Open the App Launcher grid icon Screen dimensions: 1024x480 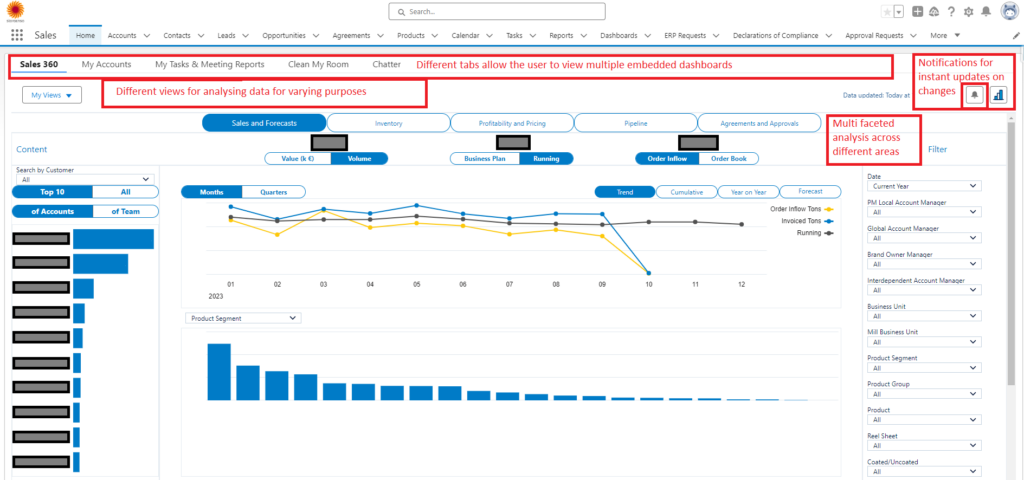click(x=17, y=35)
